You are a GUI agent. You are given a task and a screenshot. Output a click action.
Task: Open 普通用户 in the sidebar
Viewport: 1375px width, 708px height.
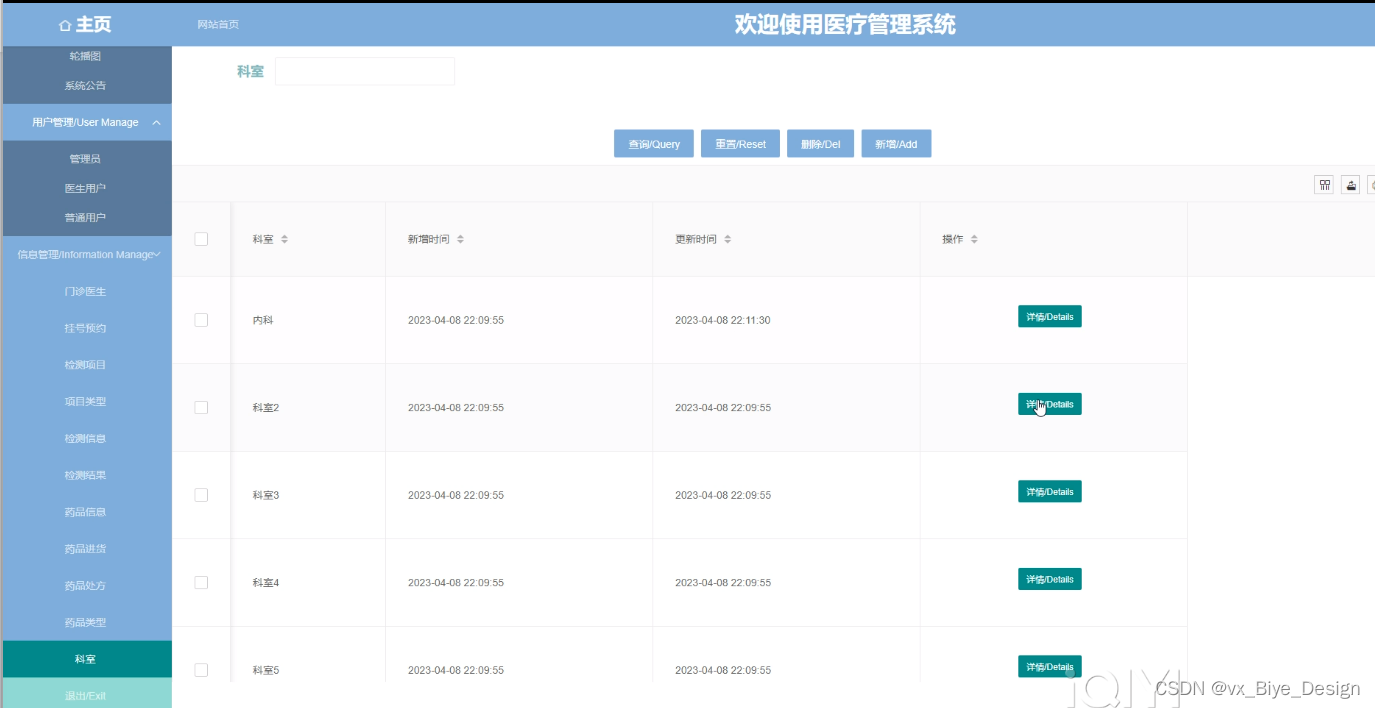tap(85, 217)
